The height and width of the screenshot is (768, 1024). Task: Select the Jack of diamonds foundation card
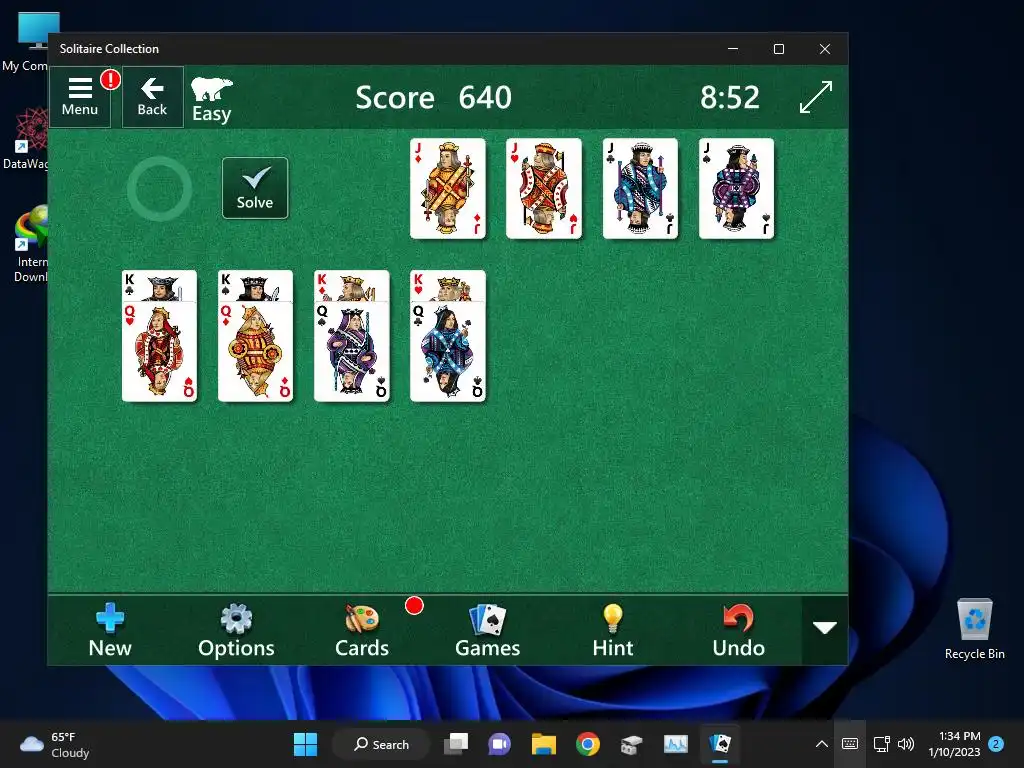pyautogui.click(x=448, y=189)
